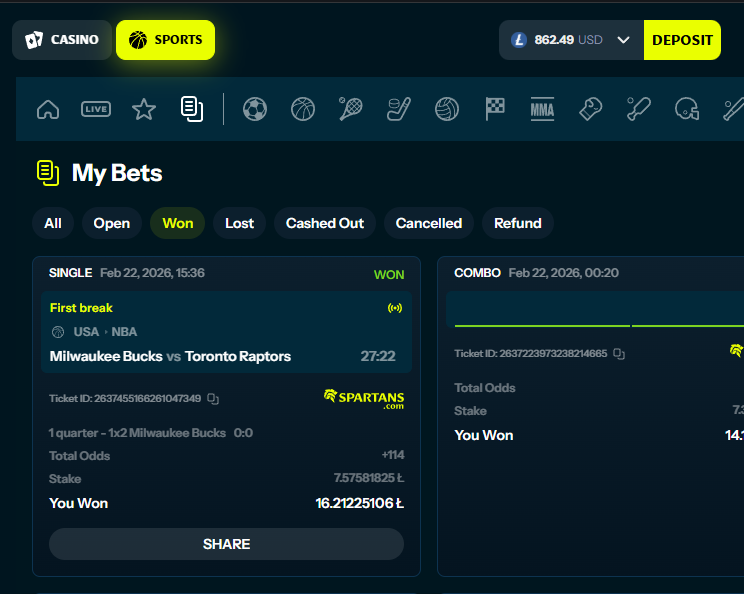Select the Basketball sport icon
The width and height of the screenshot is (744, 594).
(303, 110)
